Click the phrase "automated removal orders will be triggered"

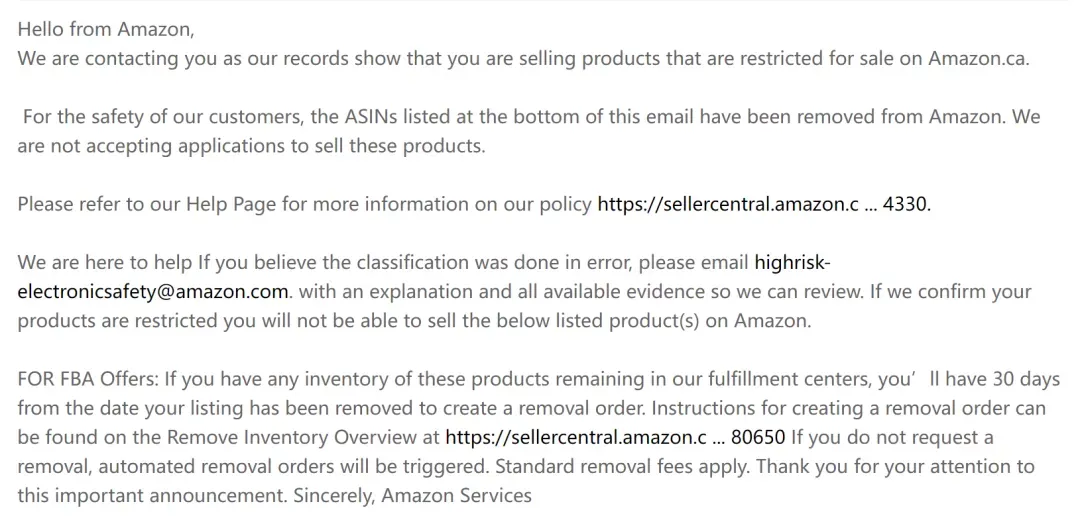pyautogui.click(x=293, y=466)
